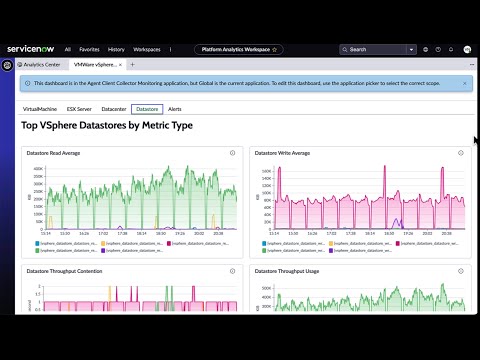Switch to the ESX Server tab
Image resolution: width=480 pixels, height=360 pixels.
pos(79,109)
